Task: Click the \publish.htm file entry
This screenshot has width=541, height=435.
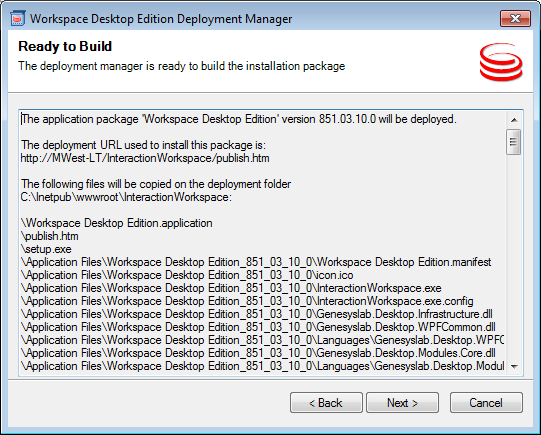Action: [50, 236]
